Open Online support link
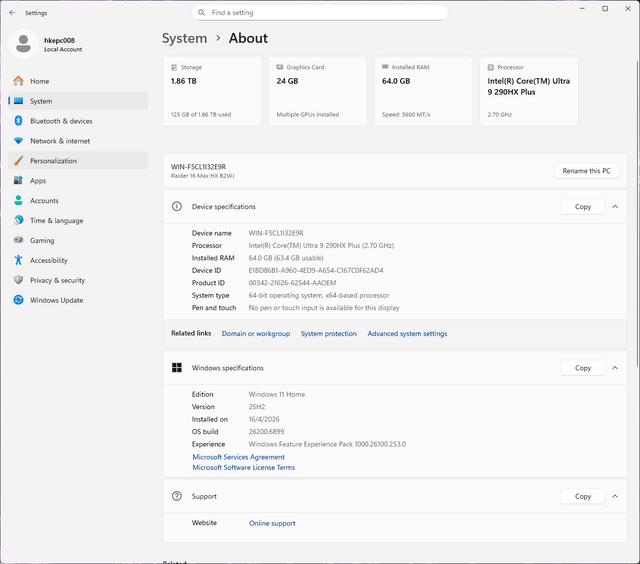 [272, 523]
